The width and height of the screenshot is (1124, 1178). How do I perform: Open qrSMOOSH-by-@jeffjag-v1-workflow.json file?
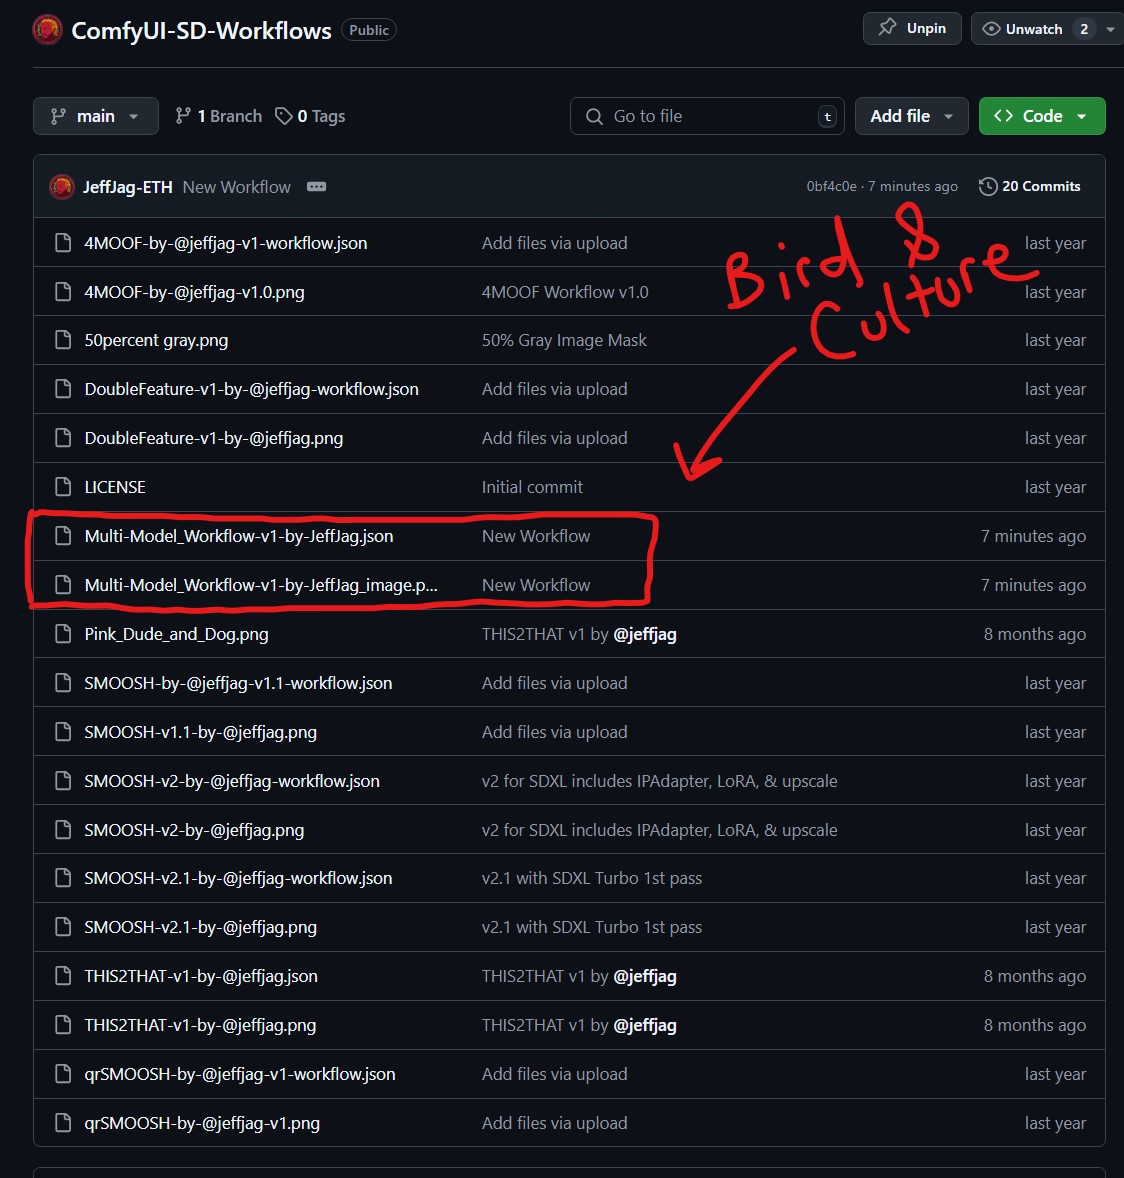pyautogui.click(x=240, y=1074)
